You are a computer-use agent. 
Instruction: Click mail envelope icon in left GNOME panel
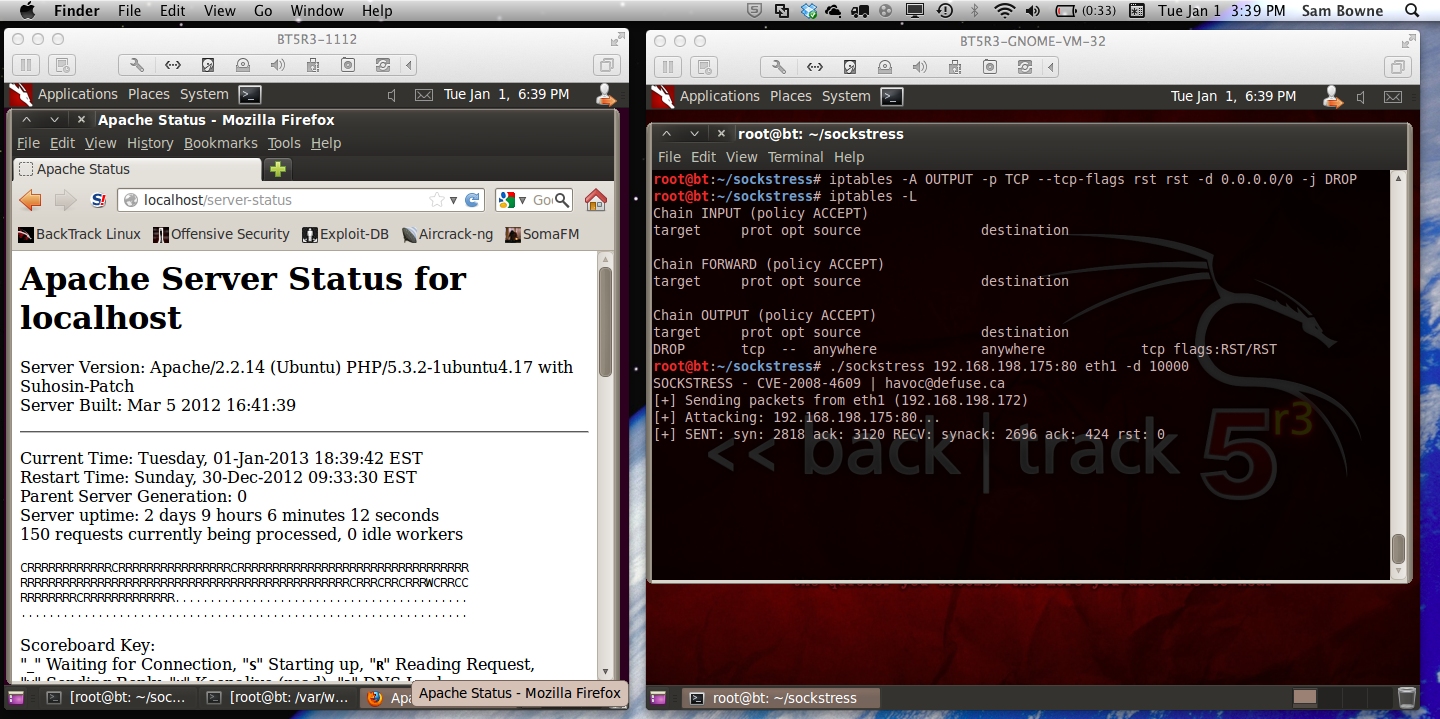pyautogui.click(x=424, y=95)
